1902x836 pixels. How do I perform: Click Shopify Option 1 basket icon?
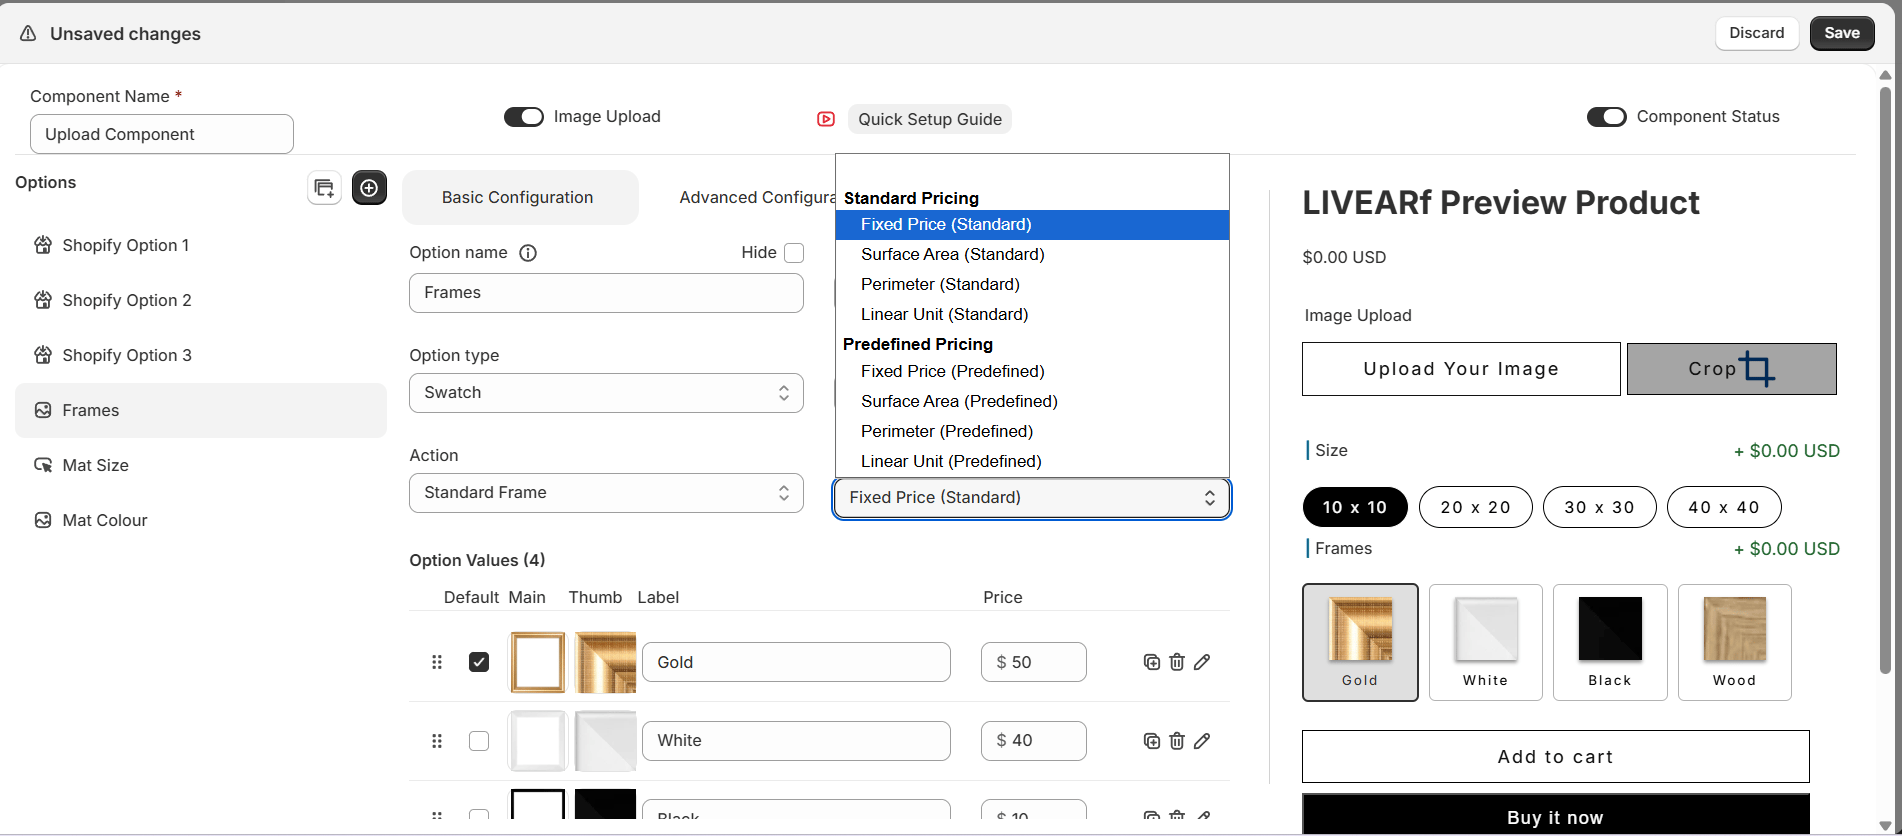click(43, 245)
